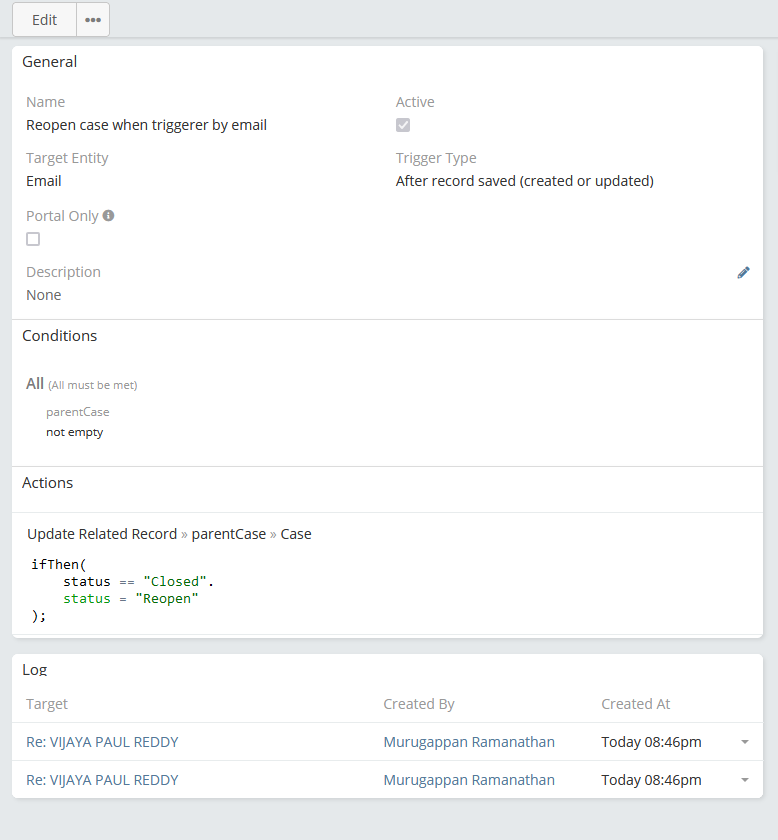The height and width of the screenshot is (840, 778).
Task: Click the Name field value text
Action: pyautogui.click(x=146, y=125)
